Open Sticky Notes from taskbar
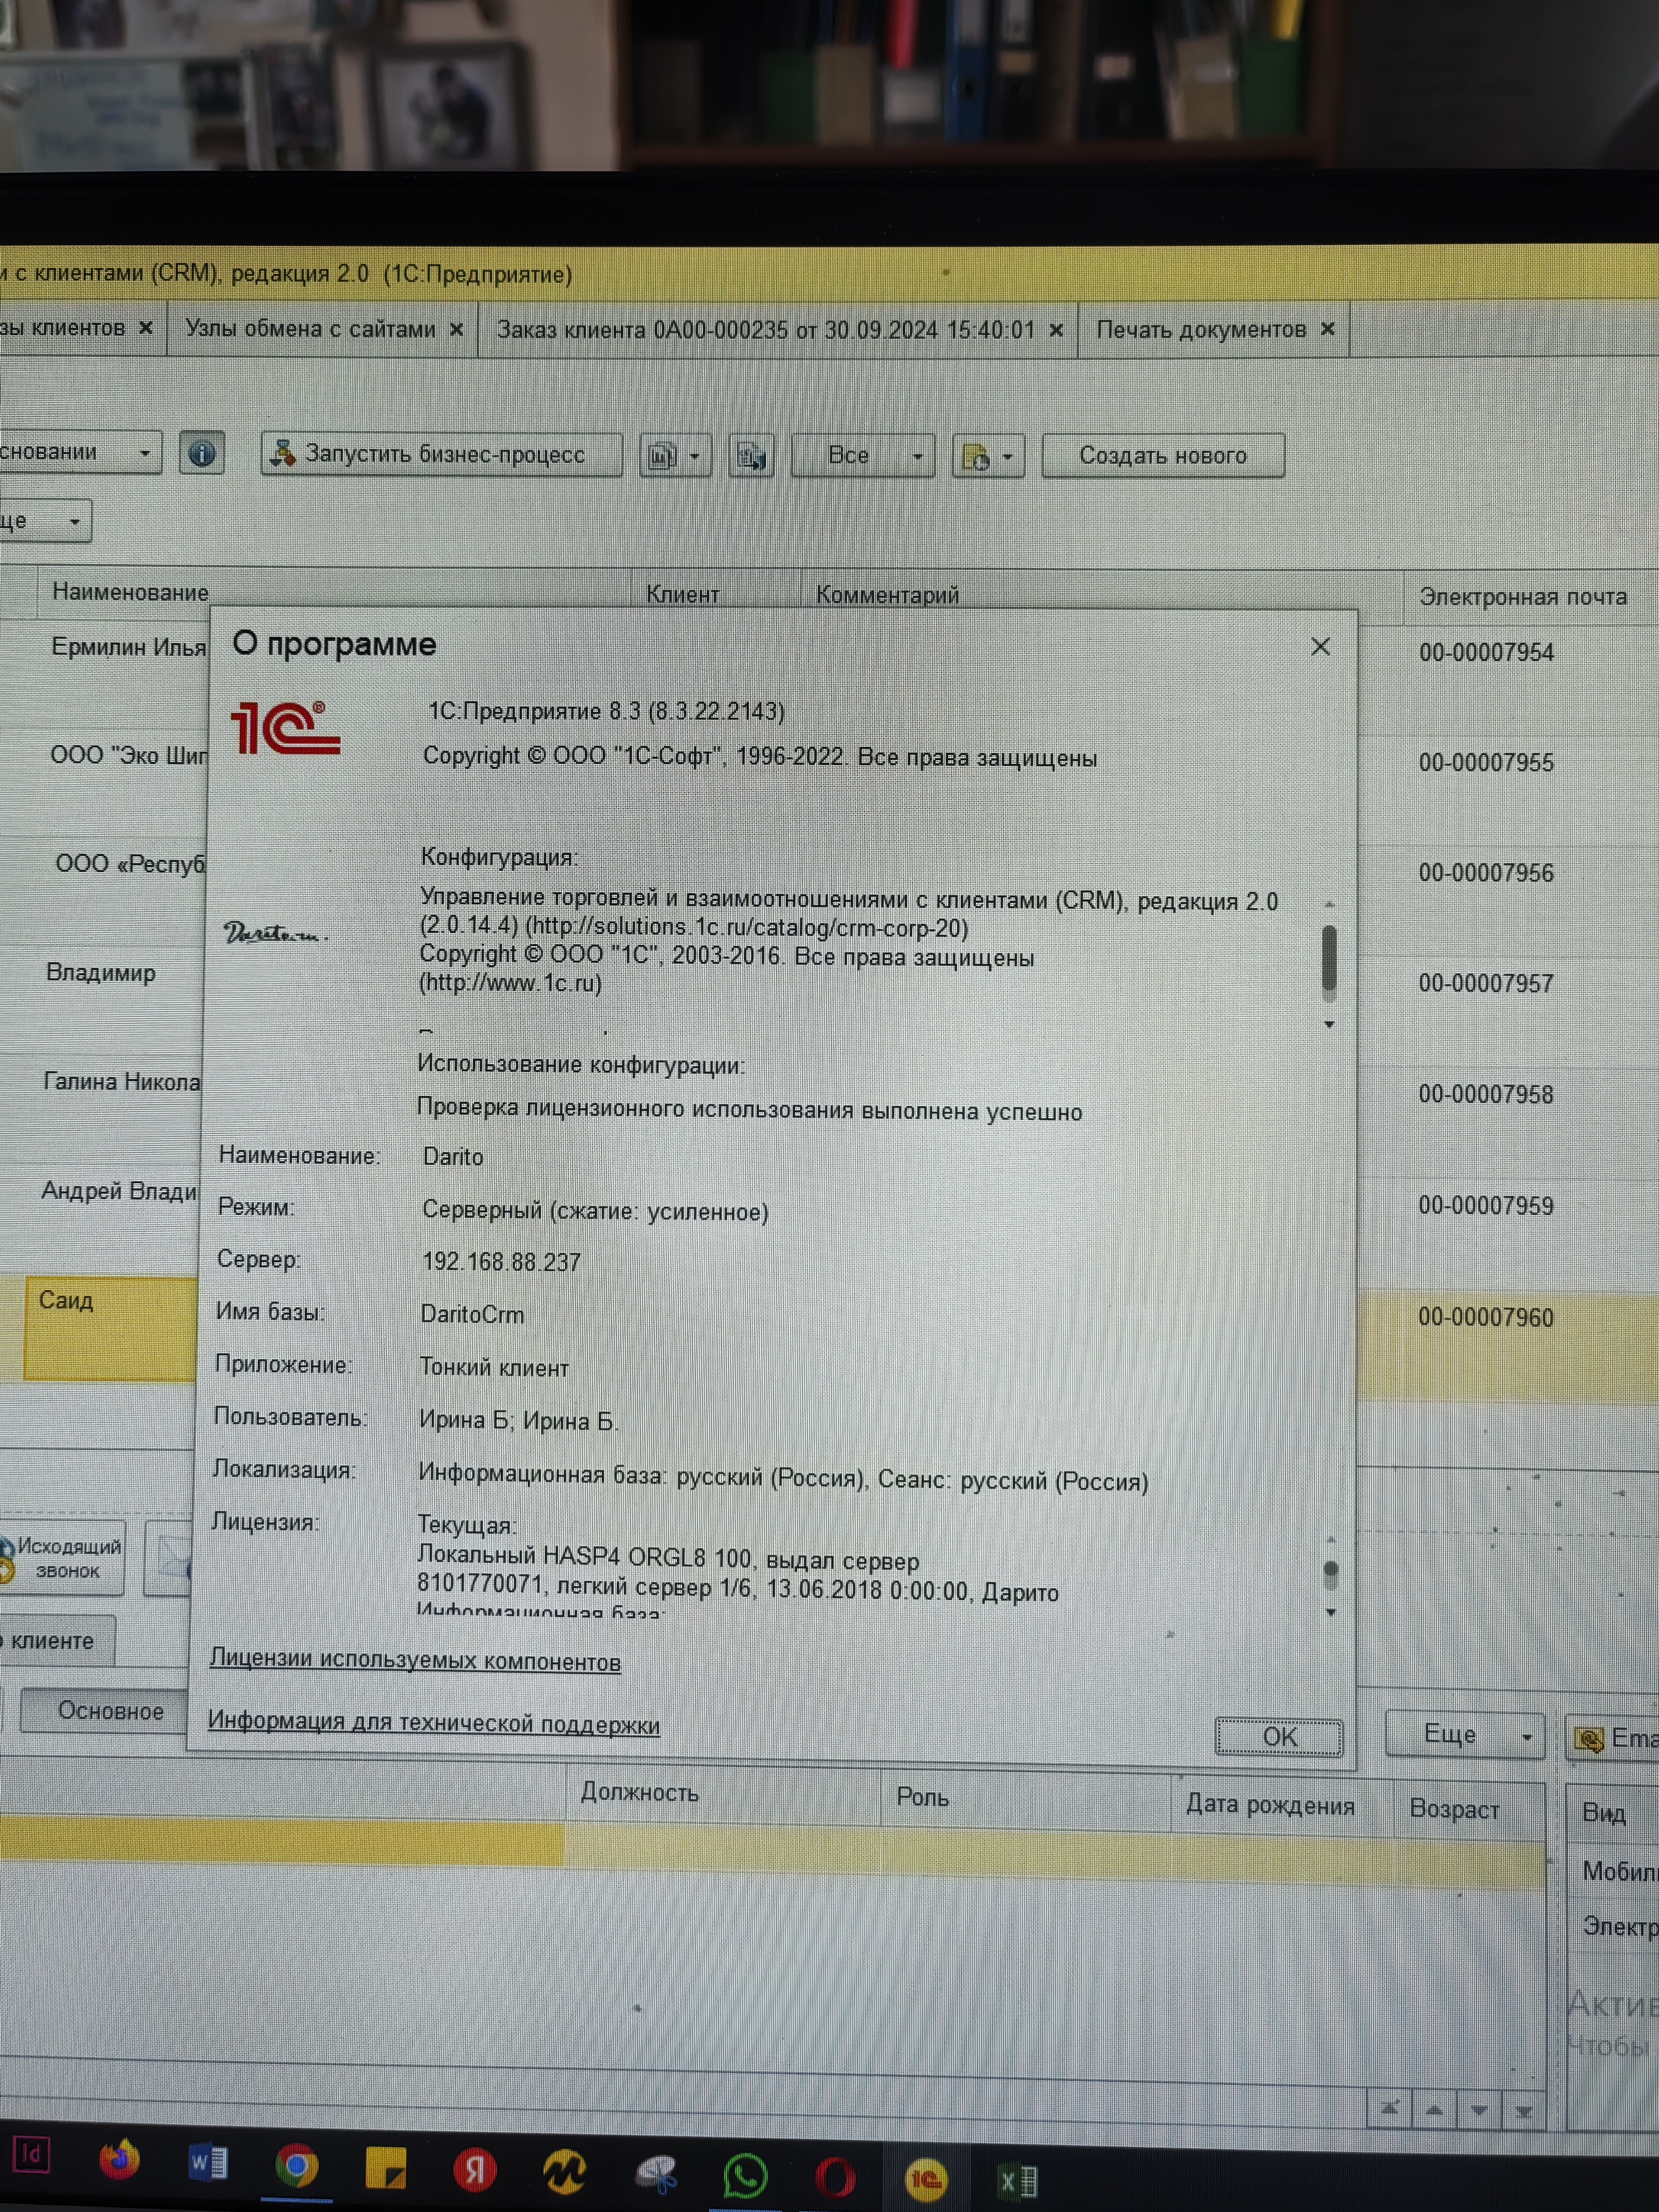 (x=386, y=2167)
